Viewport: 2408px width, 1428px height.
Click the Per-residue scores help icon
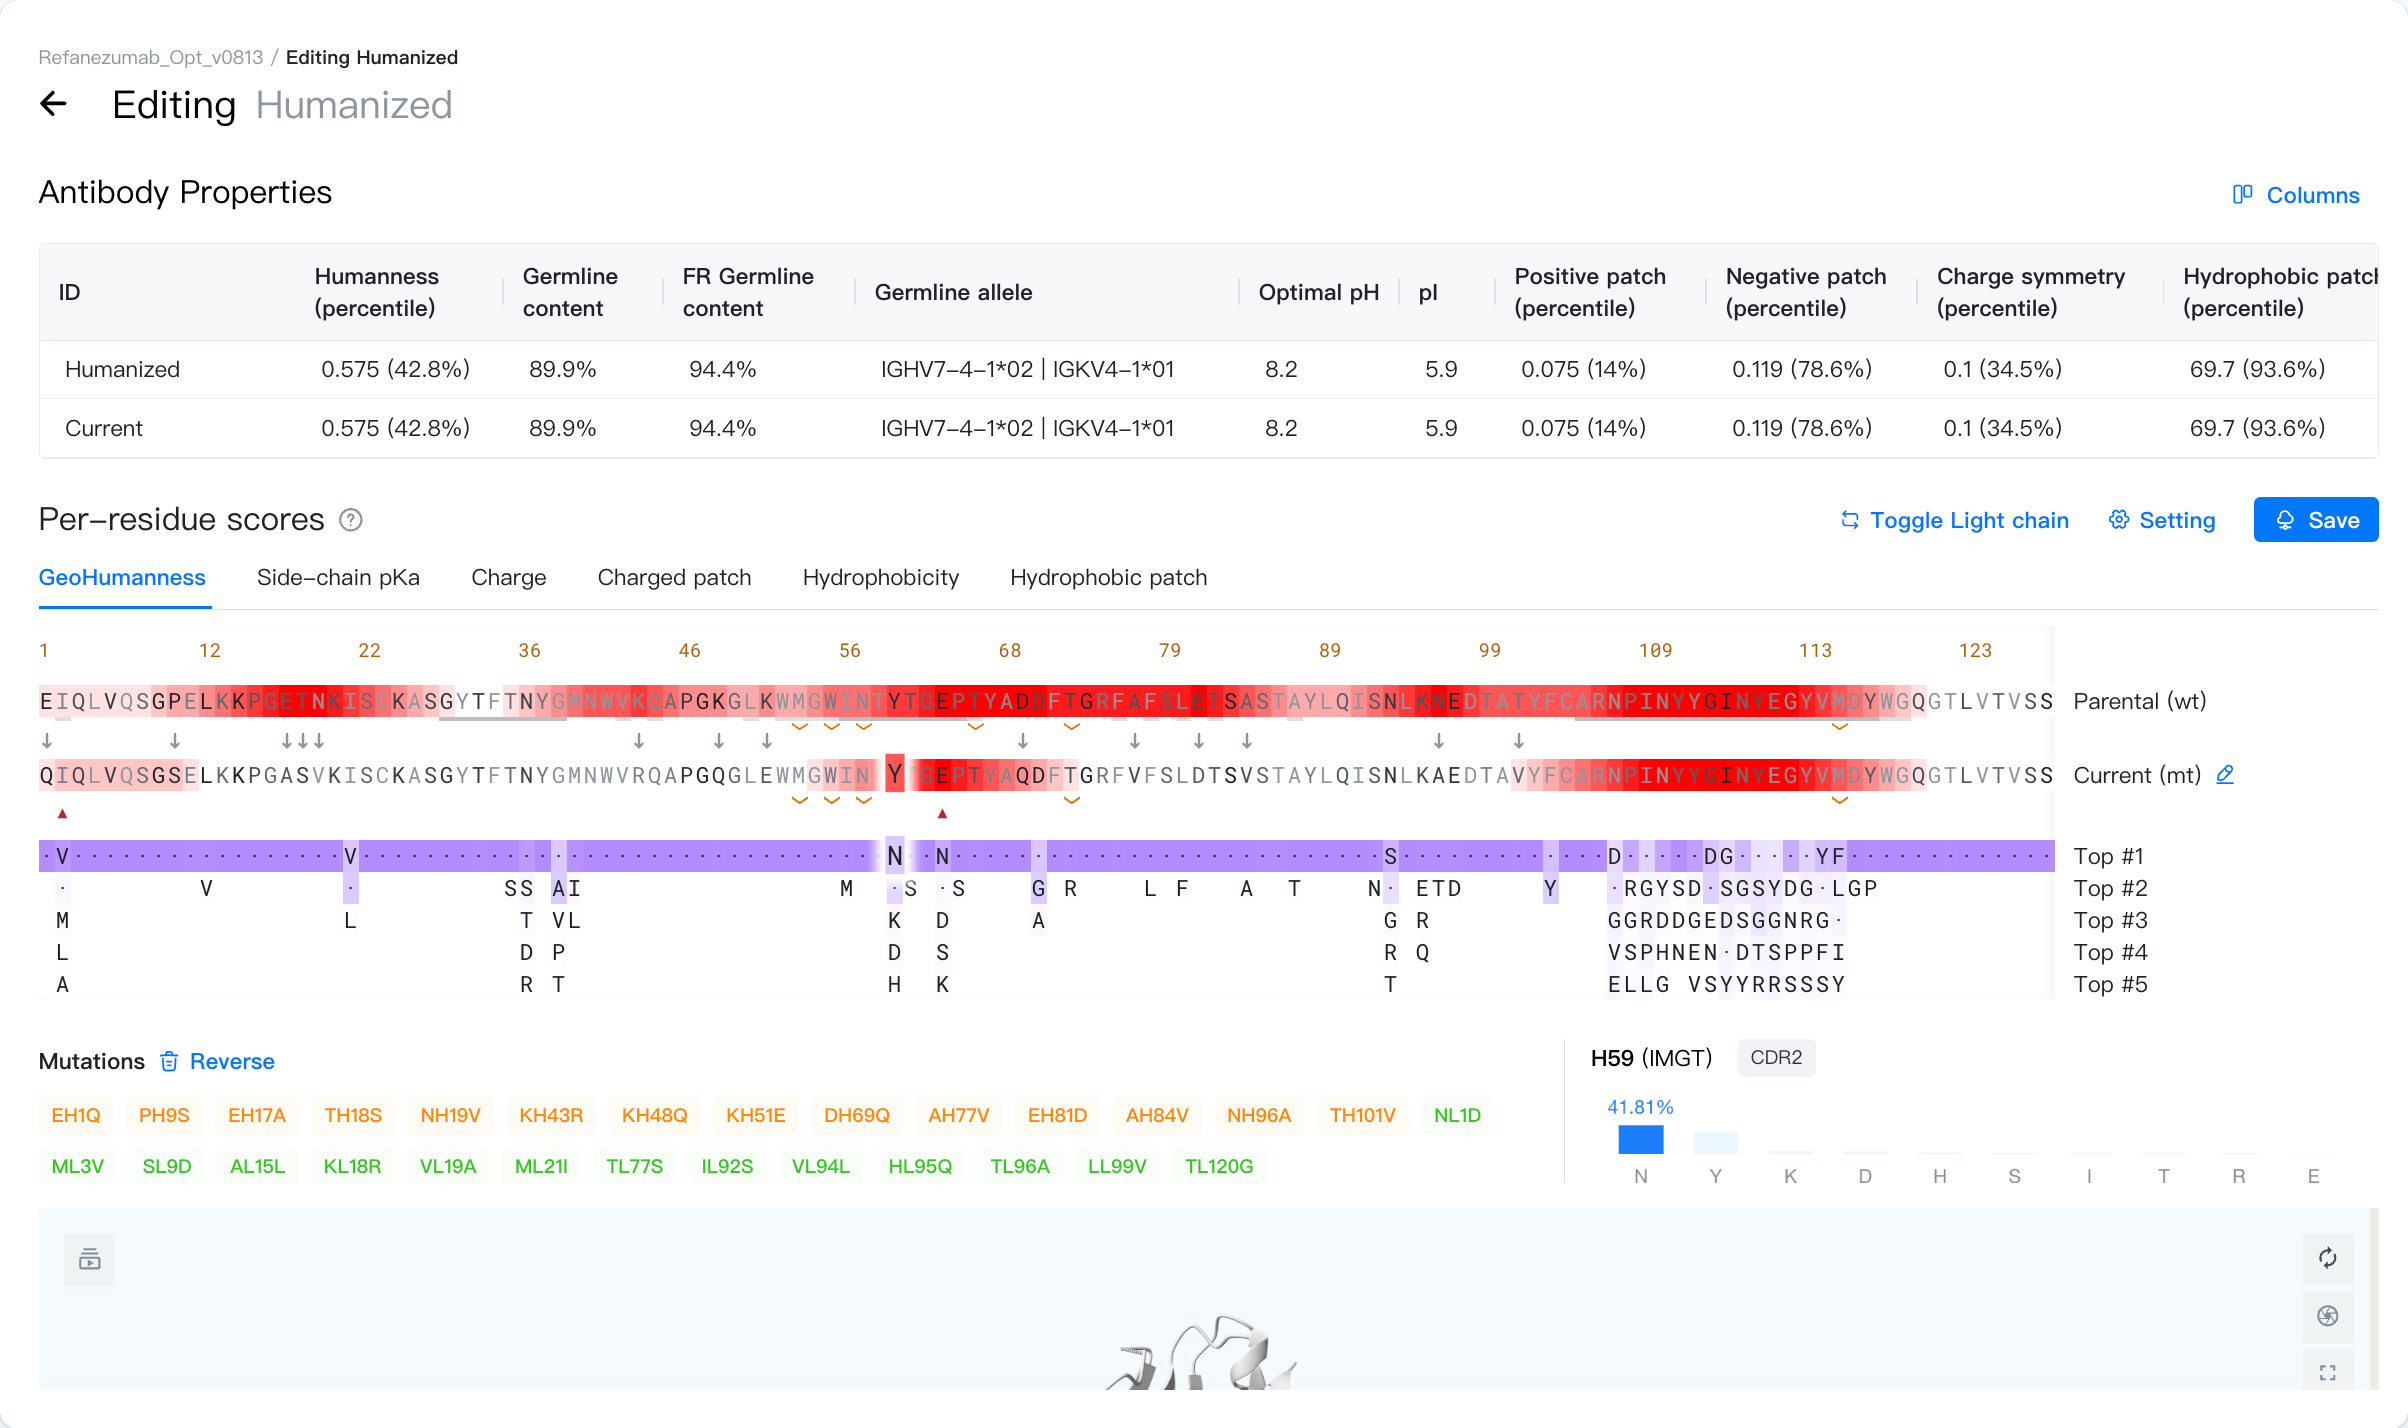(x=351, y=520)
